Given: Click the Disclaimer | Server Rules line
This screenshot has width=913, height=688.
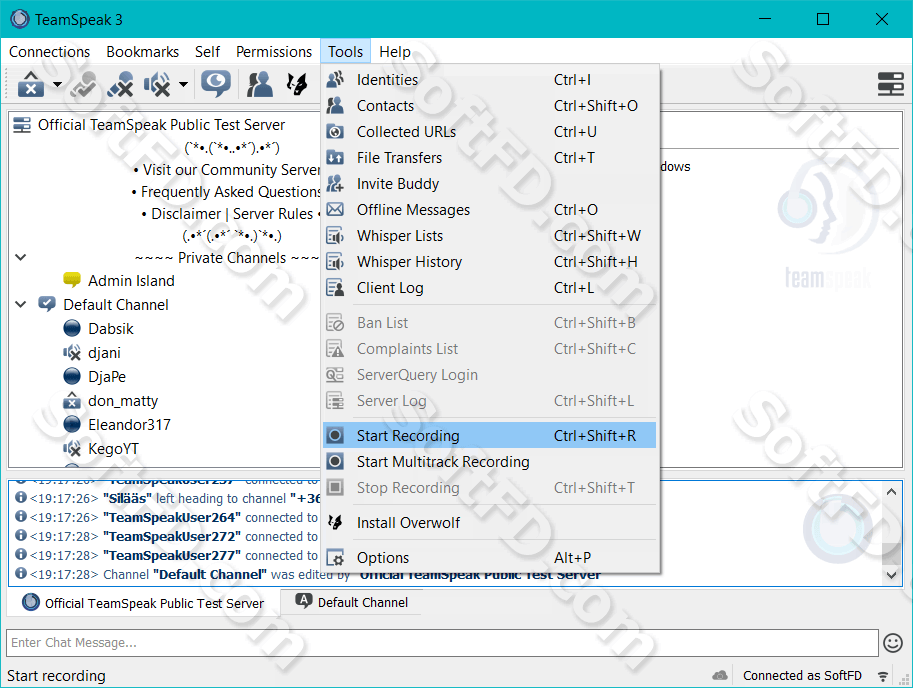Looking at the screenshot, I should pos(232,214).
